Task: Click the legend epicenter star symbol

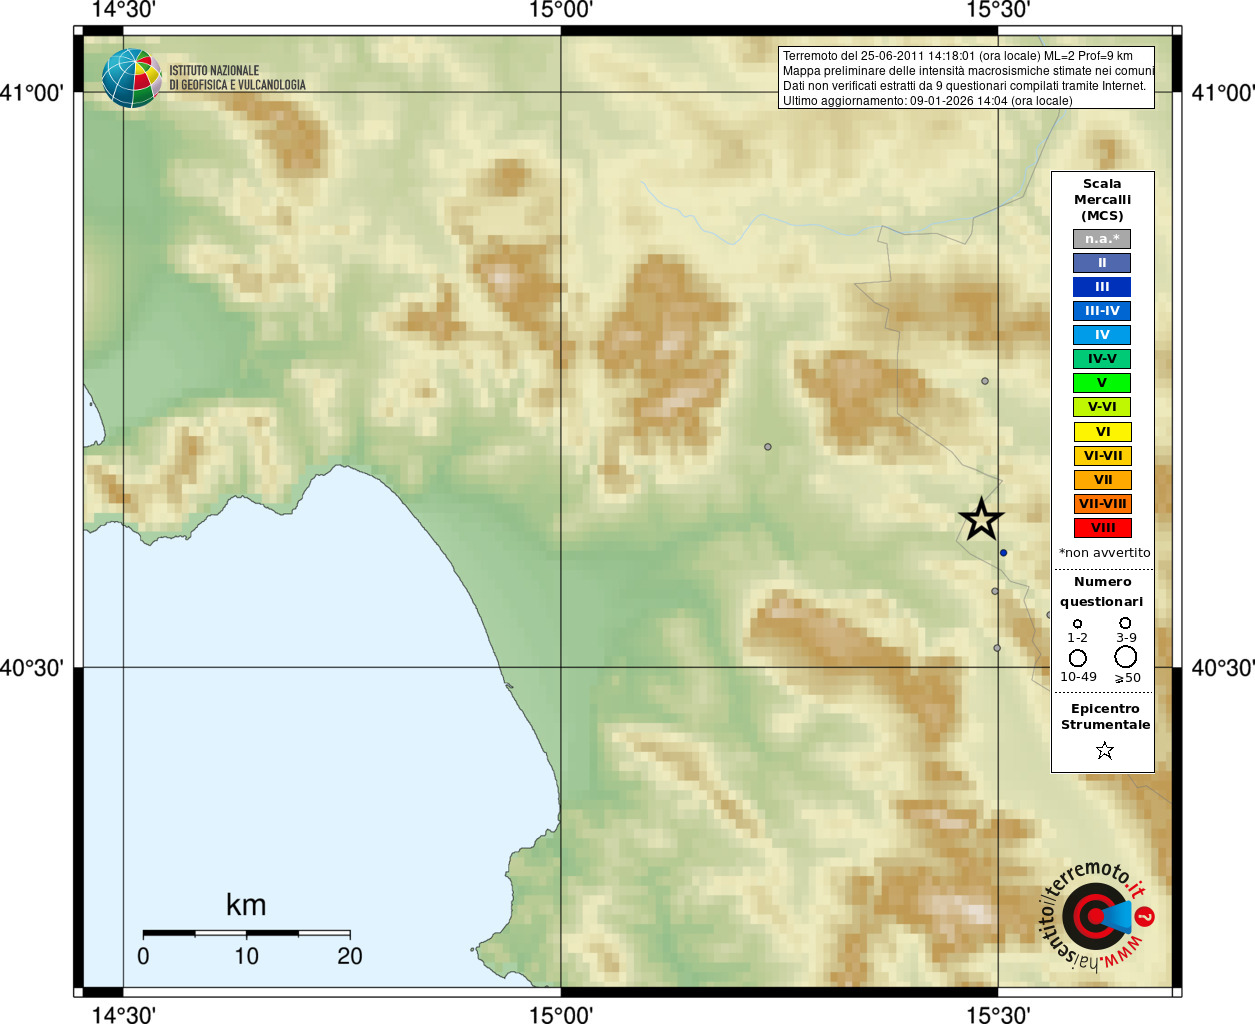Action: click(x=1105, y=750)
